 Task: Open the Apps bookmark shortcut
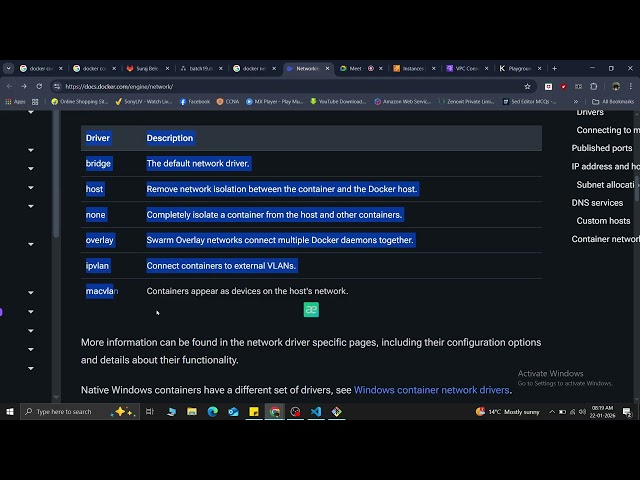pos(15,102)
